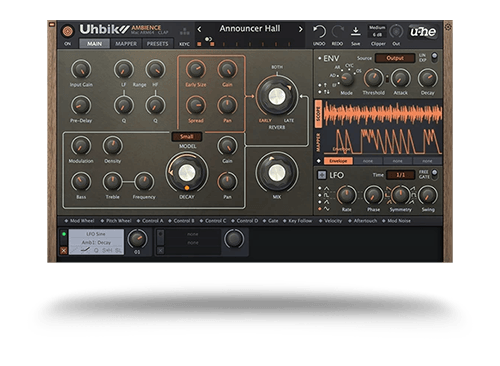Open the first none scope source slot
Screen dimensions: 500x366
click(x=368, y=161)
